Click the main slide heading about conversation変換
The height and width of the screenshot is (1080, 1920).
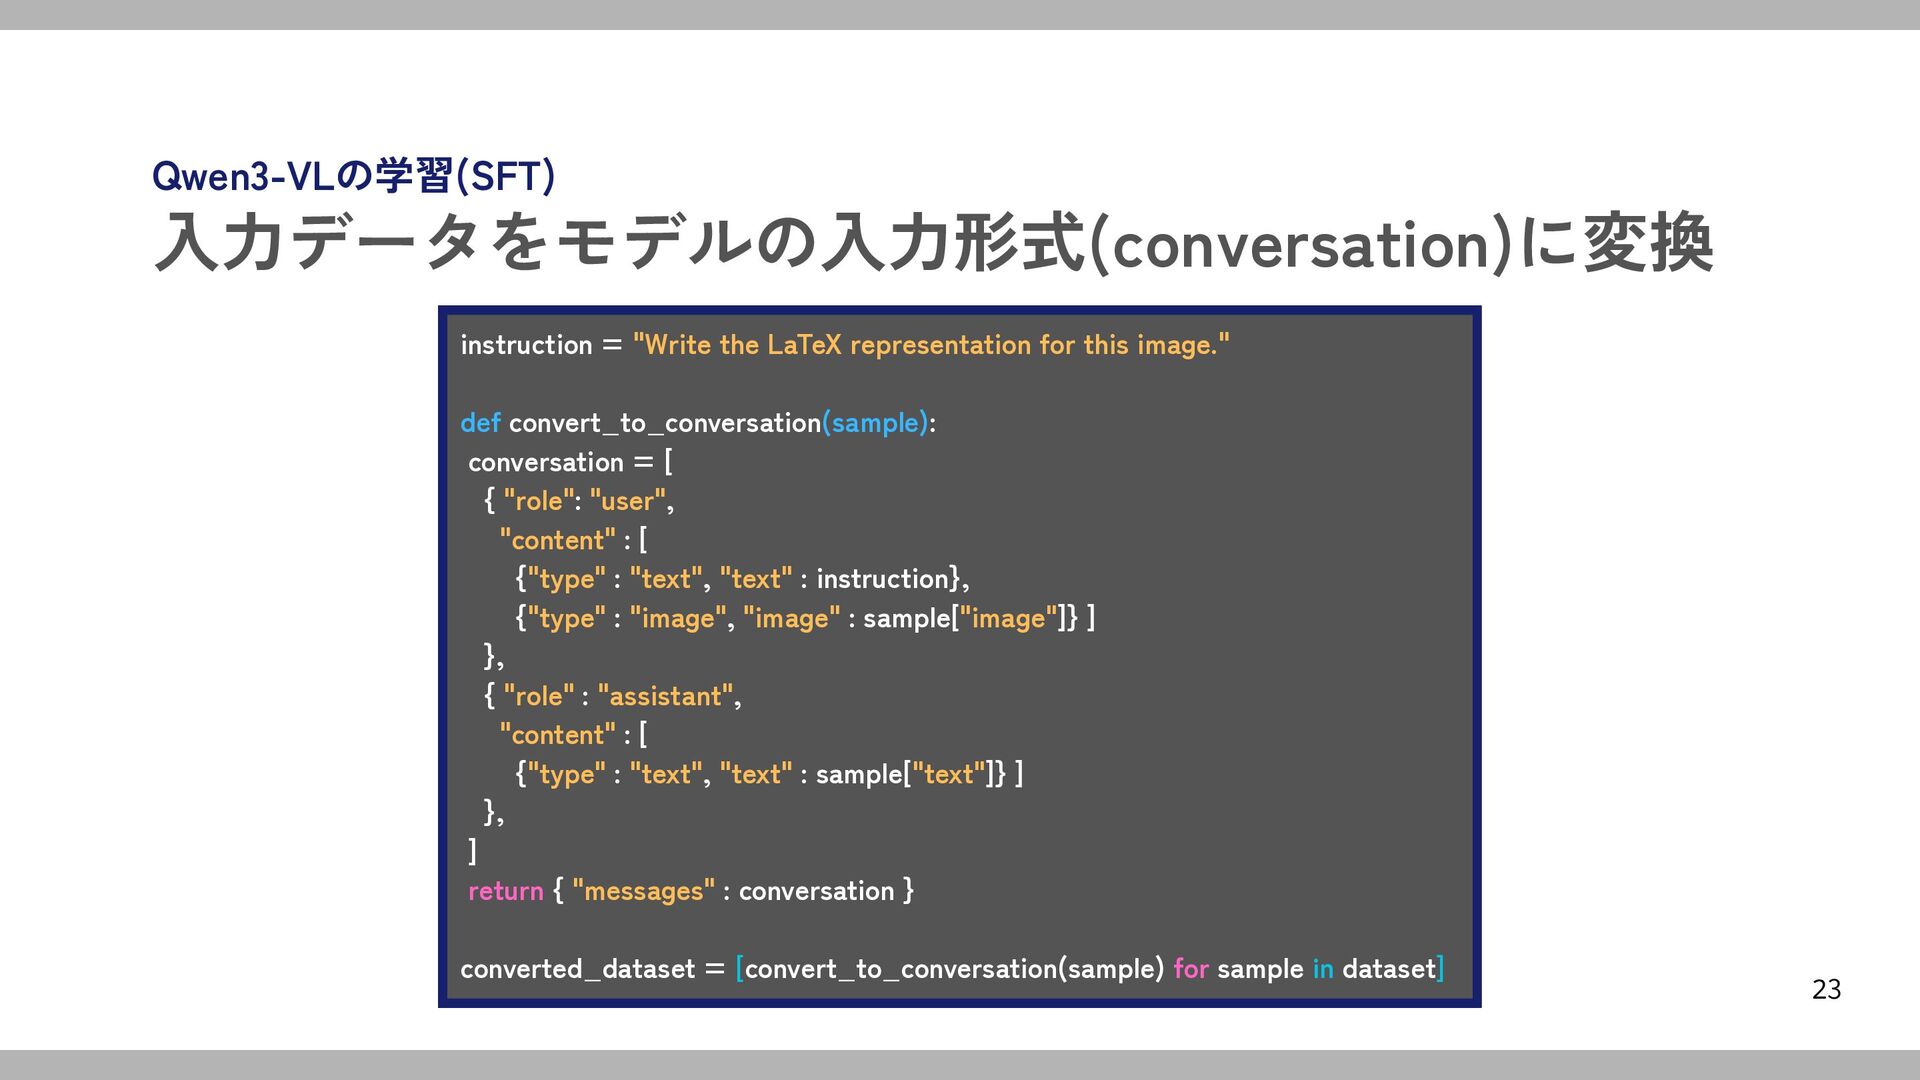click(x=932, y=243)
